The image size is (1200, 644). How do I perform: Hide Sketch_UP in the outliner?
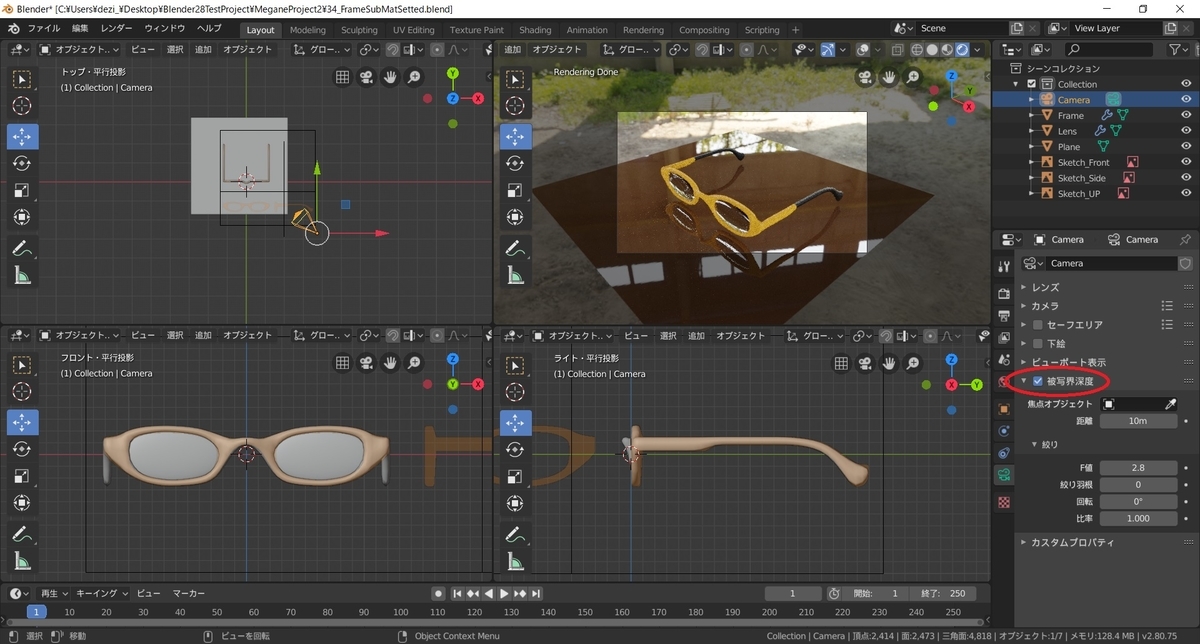tap(1186, 193)
